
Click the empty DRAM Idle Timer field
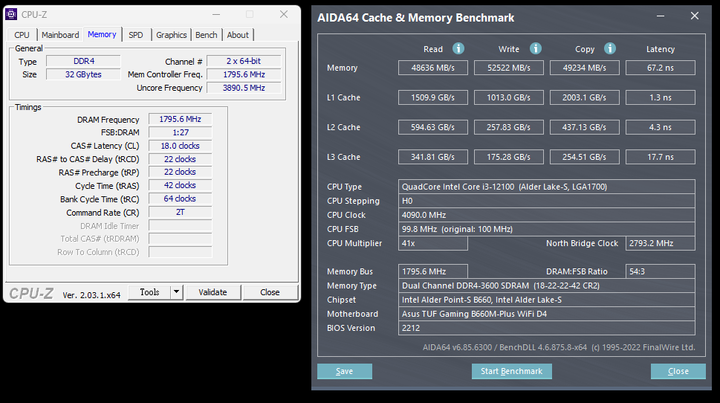(180, 225)
